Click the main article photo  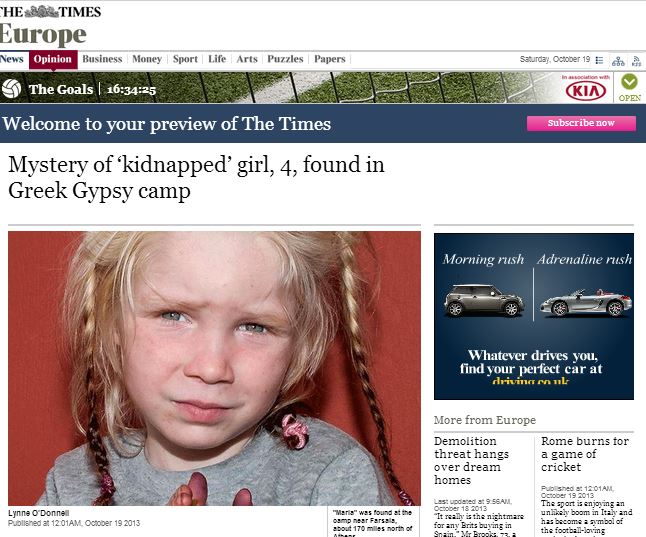214,368
